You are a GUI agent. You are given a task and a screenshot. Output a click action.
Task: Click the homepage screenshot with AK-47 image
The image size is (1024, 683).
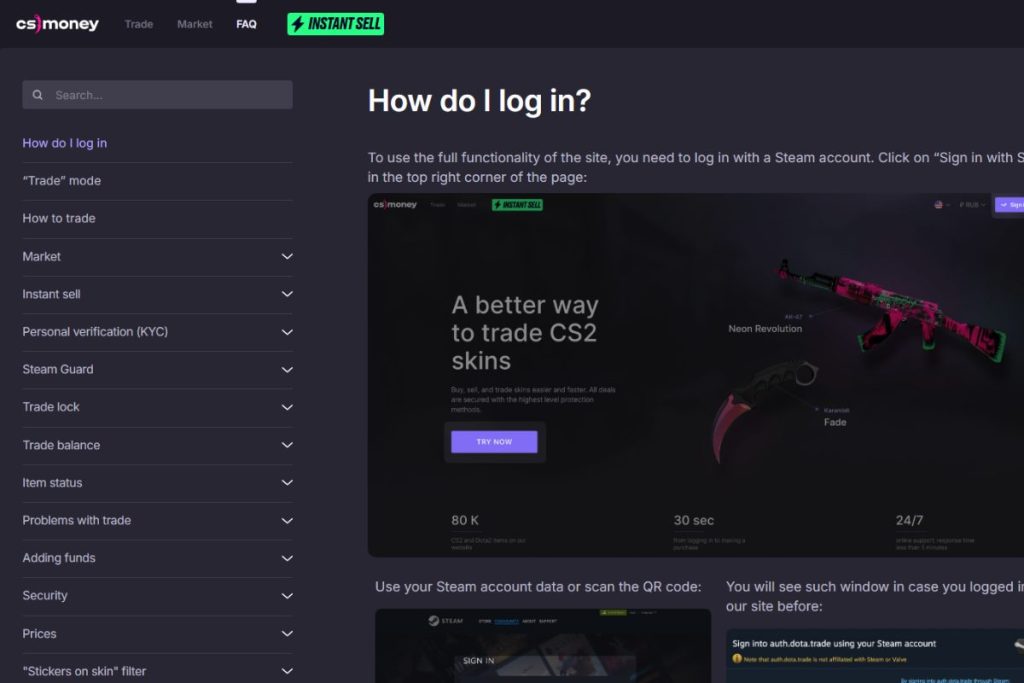point(696,375)
